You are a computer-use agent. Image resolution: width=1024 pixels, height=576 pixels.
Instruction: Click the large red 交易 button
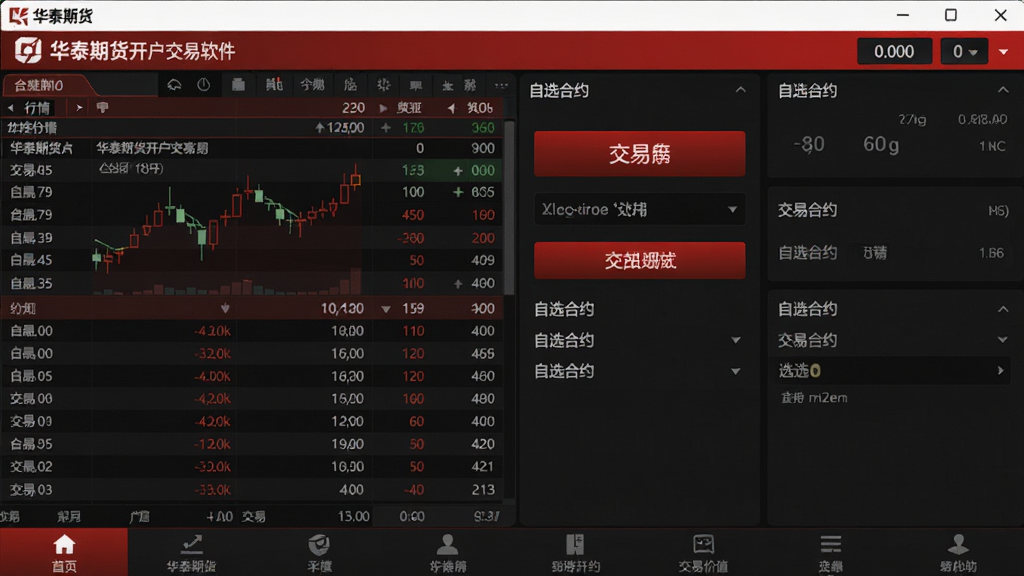pos(639,154)
